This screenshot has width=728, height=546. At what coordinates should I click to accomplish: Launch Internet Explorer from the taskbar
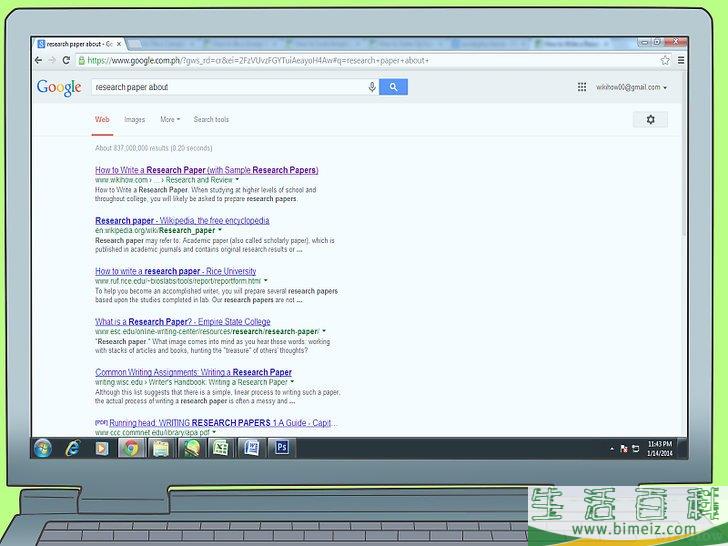click(72, 448)
